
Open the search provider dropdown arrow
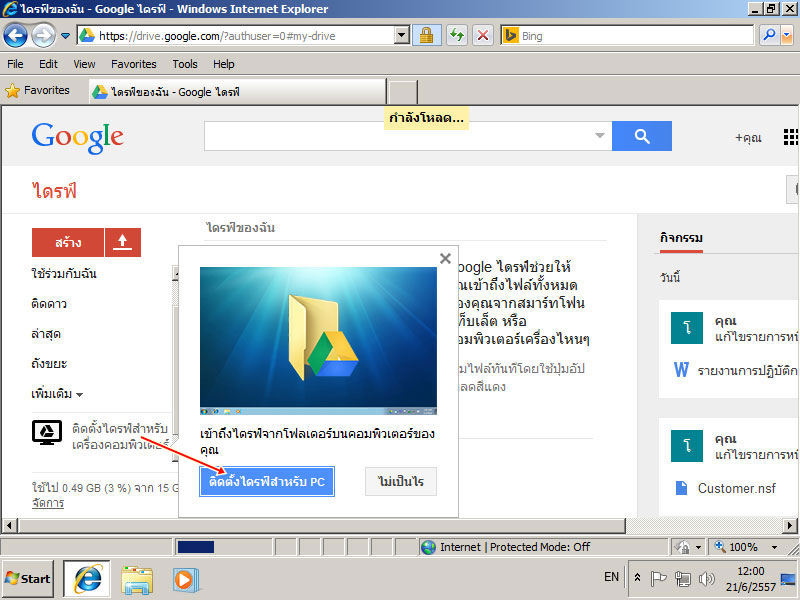click(x=787, y=36)
